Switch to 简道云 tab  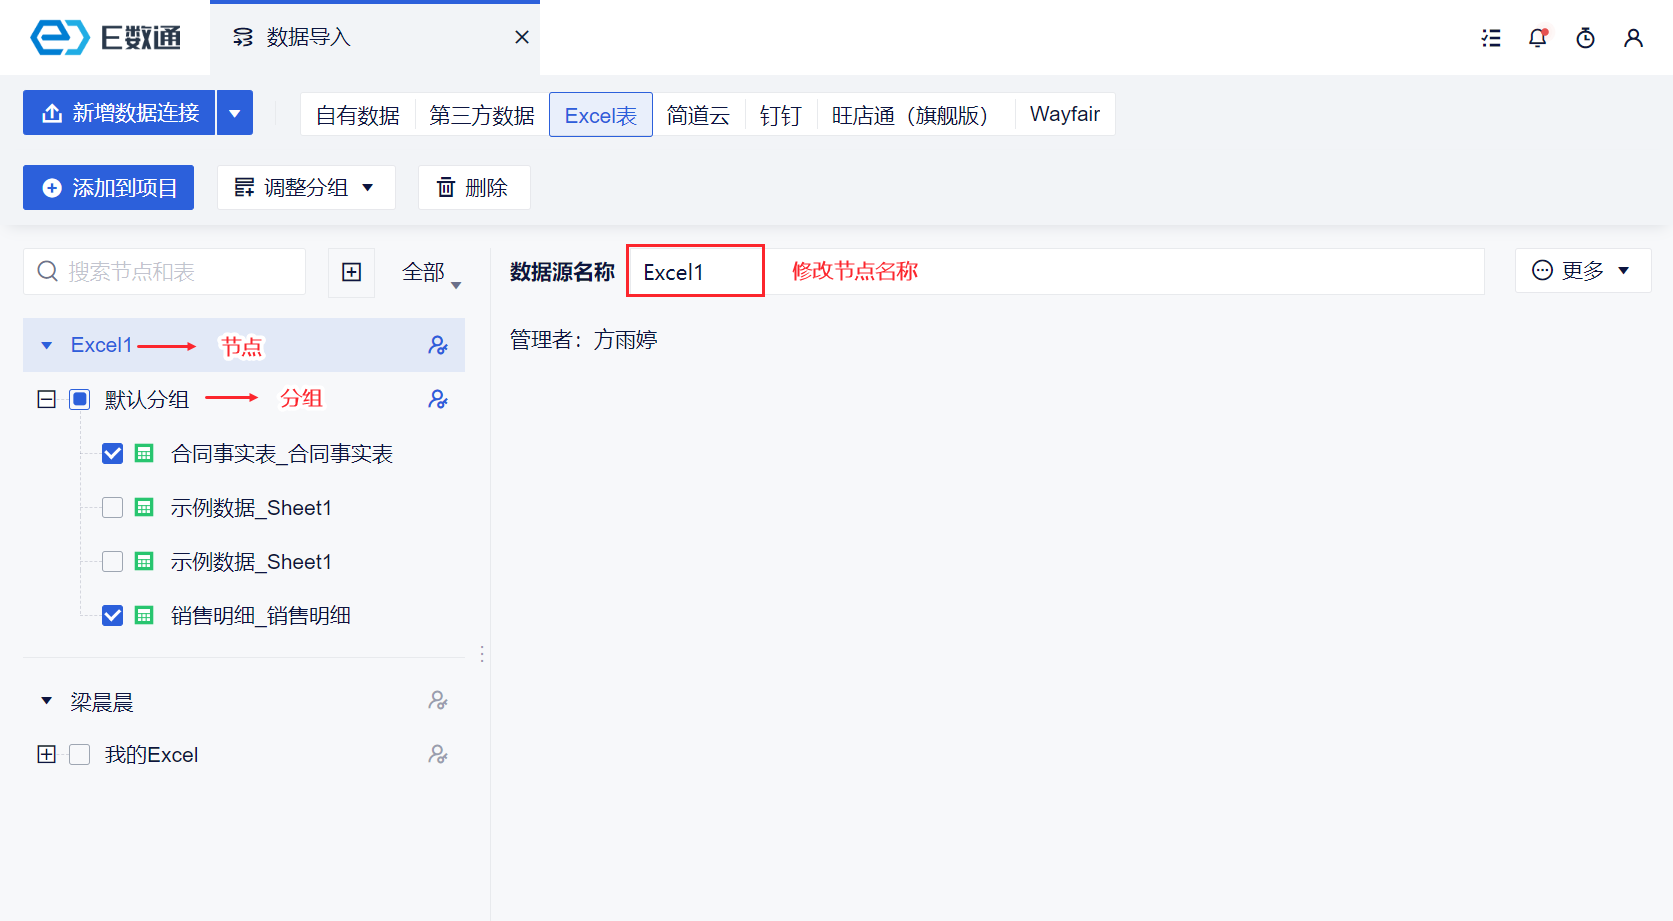tap(698, 115)
